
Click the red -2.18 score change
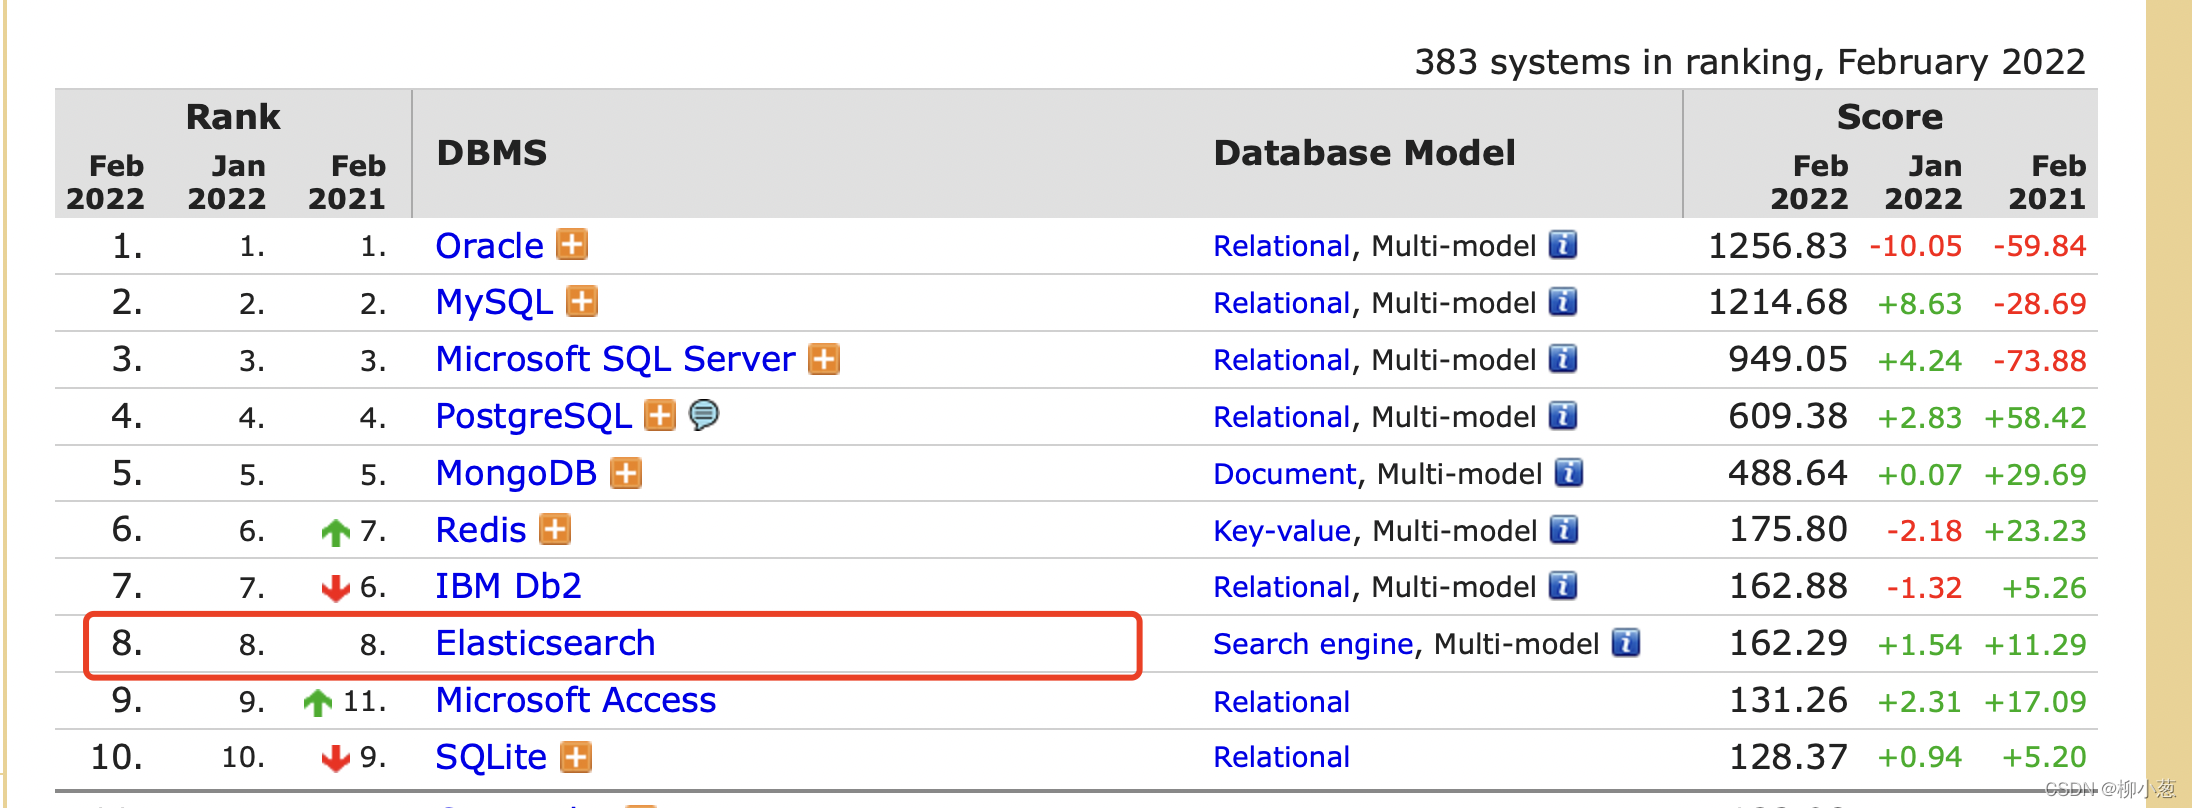coord(1924,531)
